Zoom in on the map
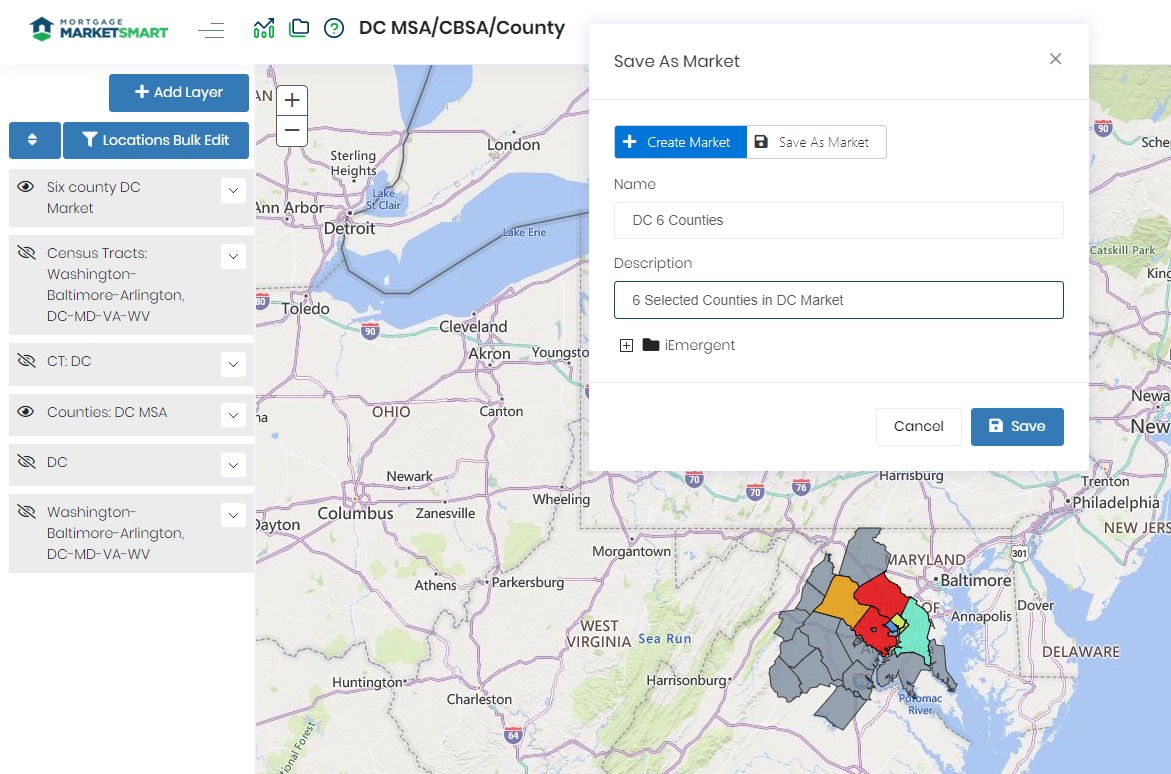 tap(292, 100)
